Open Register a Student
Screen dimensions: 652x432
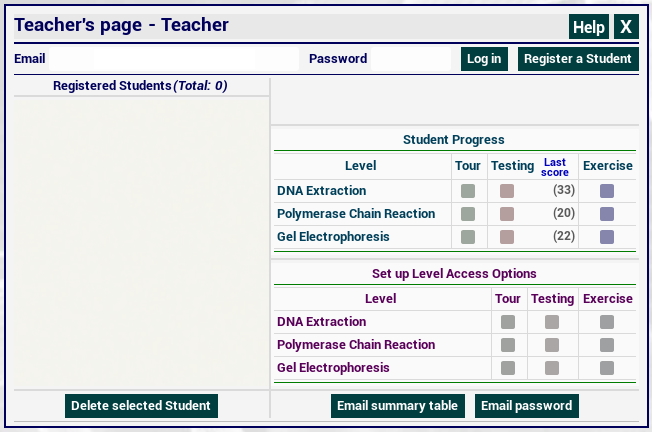(578, 59)
